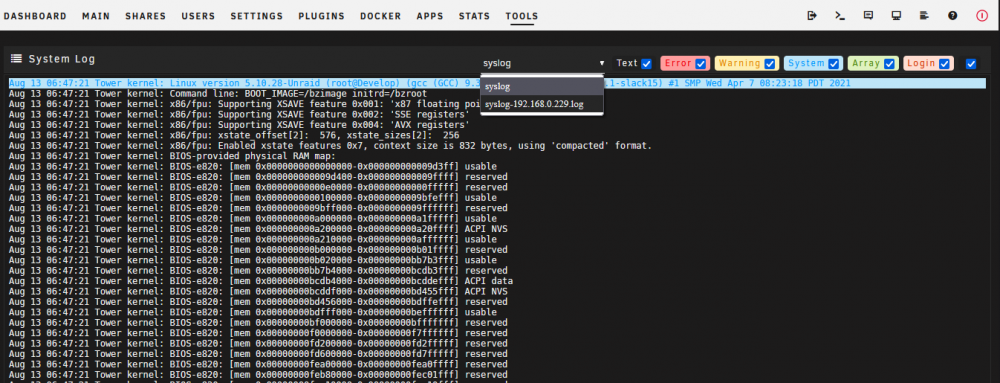
Task: Navigate to the Settings tab
Action: (x=256, y=17)
